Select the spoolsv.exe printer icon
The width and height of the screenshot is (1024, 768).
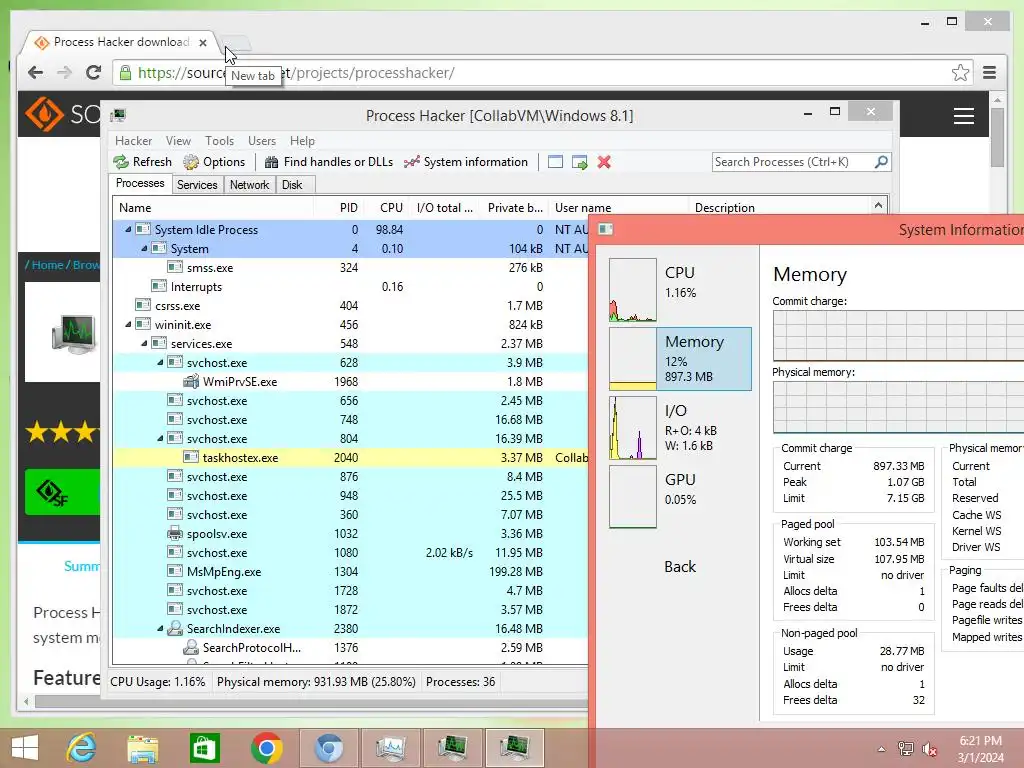175,534
